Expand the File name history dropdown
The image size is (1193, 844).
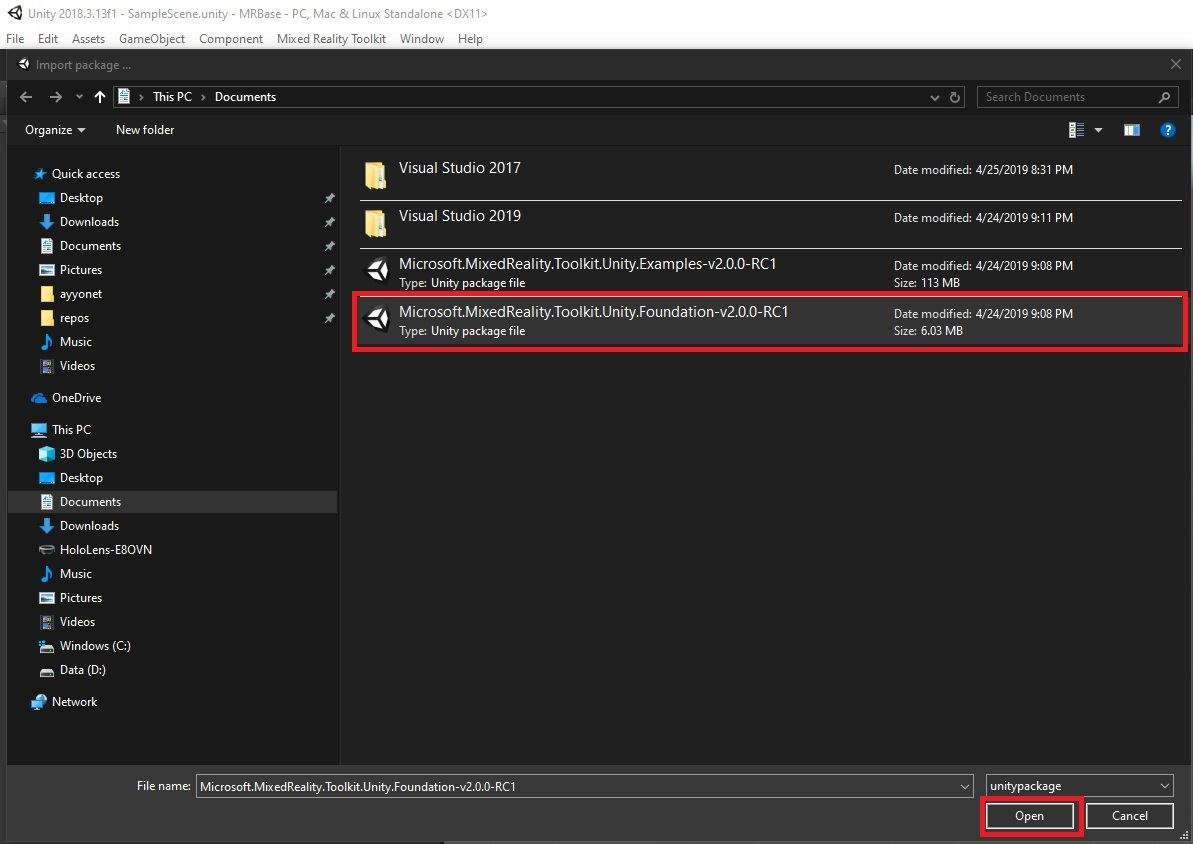coord(965,786)
